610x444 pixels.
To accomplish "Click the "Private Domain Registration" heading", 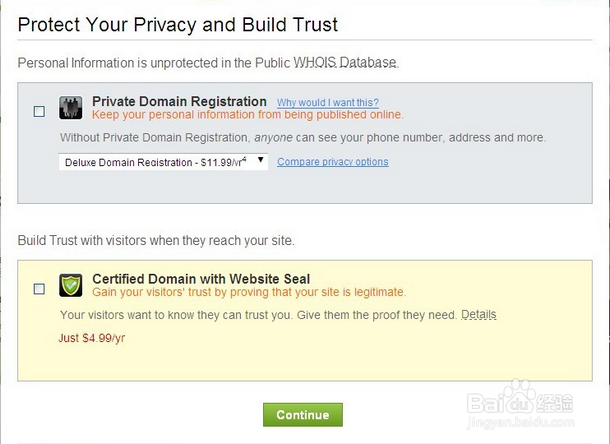I will coord(179,101).
